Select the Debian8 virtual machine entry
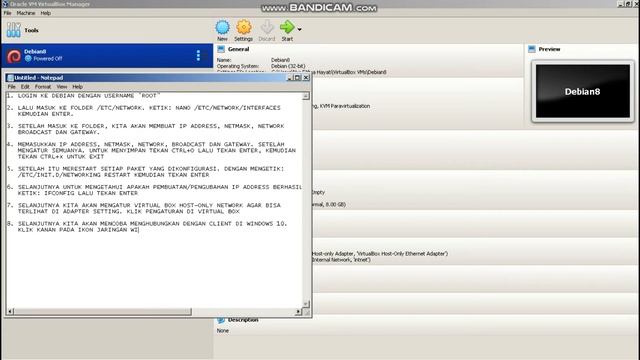640x360 pixels. point(107,56)
